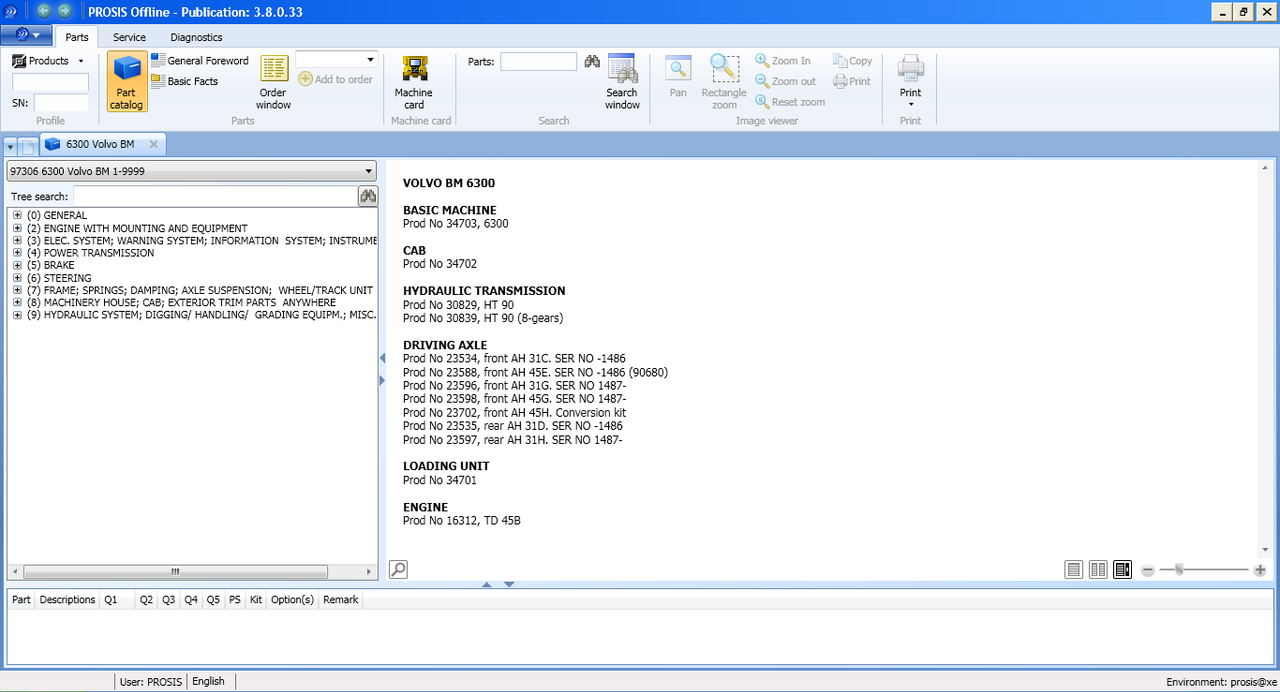Click small Print in Image viewer group
Screen dimensions: 1280x692
(x=852, y=81)
